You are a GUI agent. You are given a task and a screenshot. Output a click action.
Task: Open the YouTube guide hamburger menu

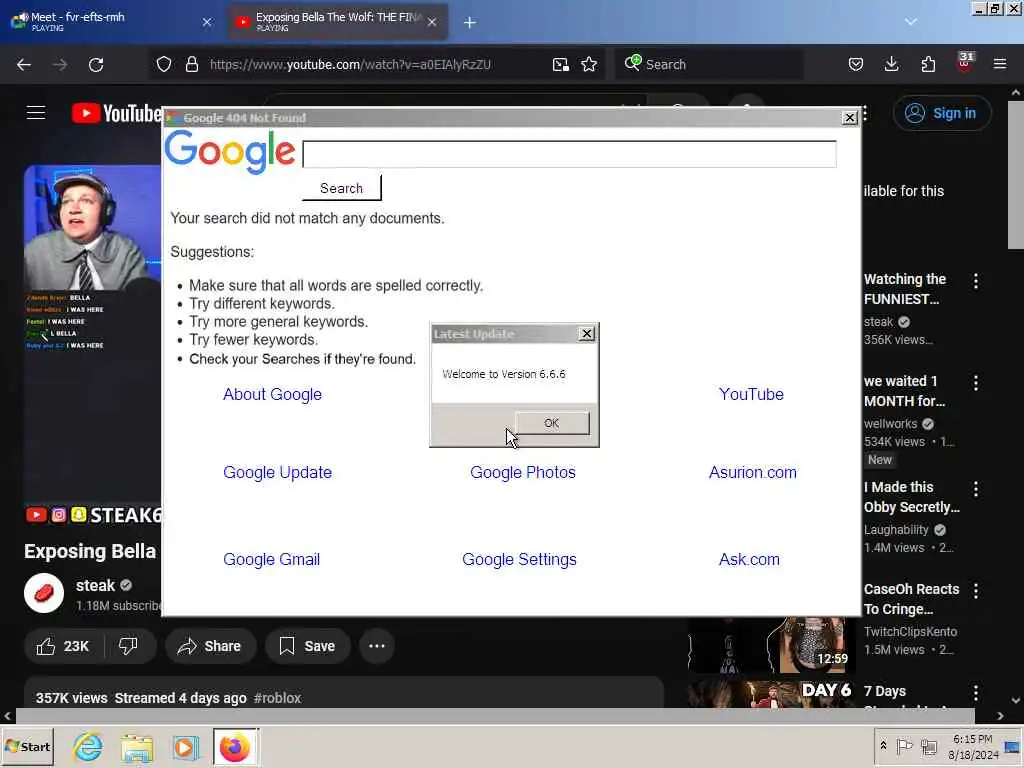point(36,113)
